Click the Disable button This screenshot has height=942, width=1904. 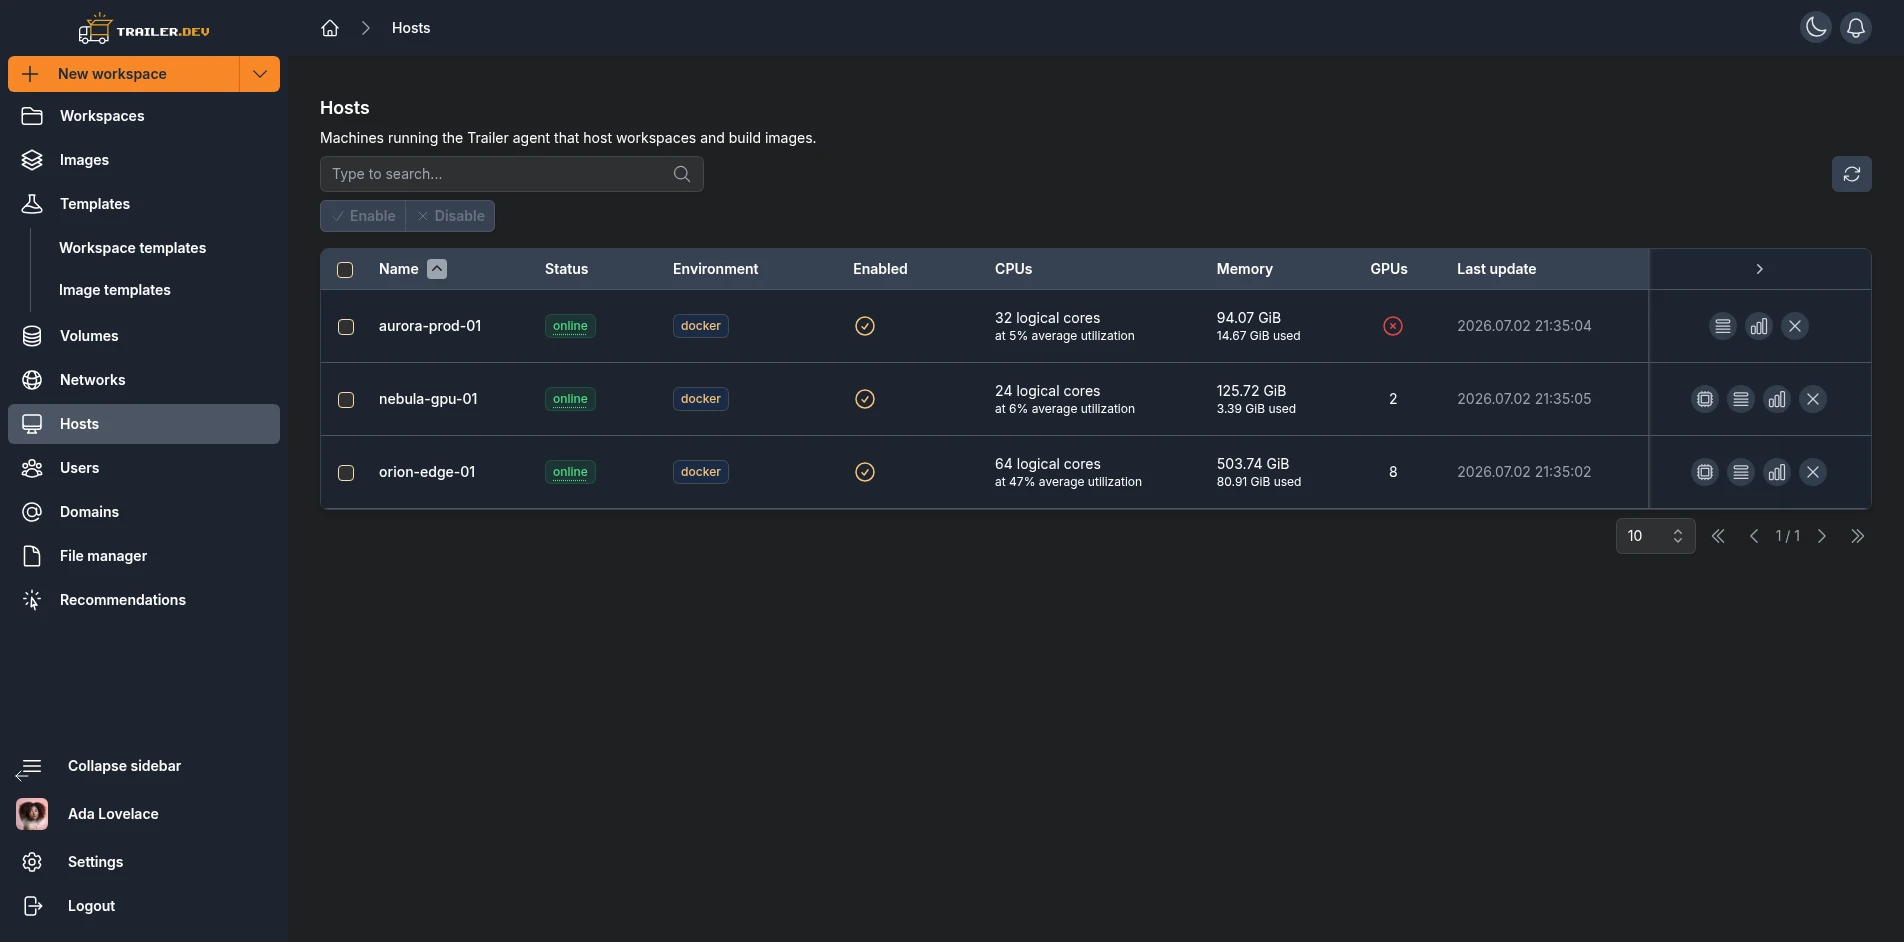(x=450, y=216)
